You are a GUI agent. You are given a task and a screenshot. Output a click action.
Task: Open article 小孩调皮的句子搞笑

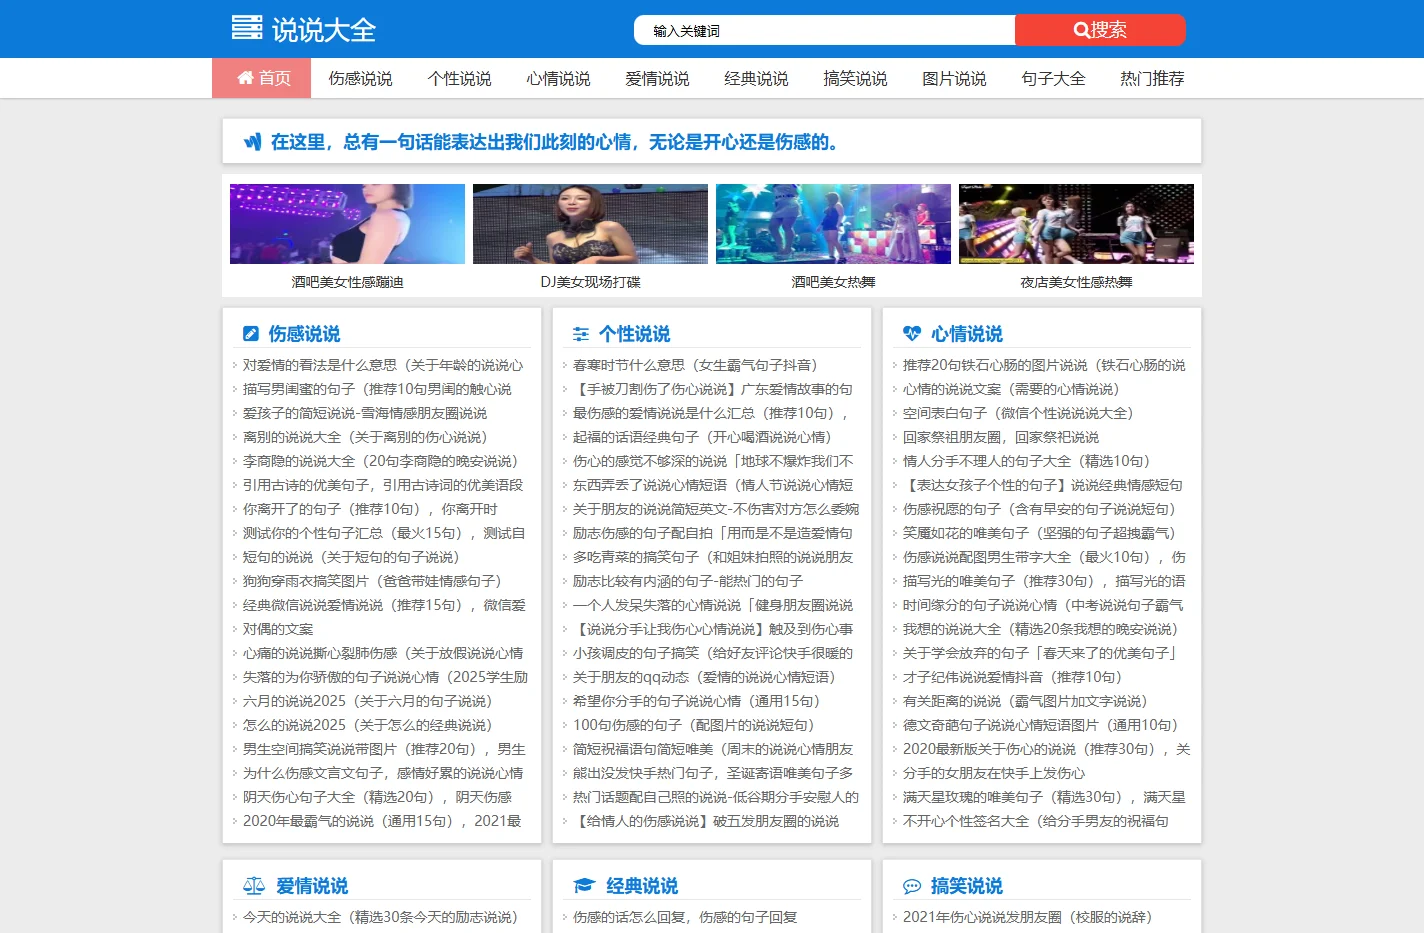[x=713, y=653]
